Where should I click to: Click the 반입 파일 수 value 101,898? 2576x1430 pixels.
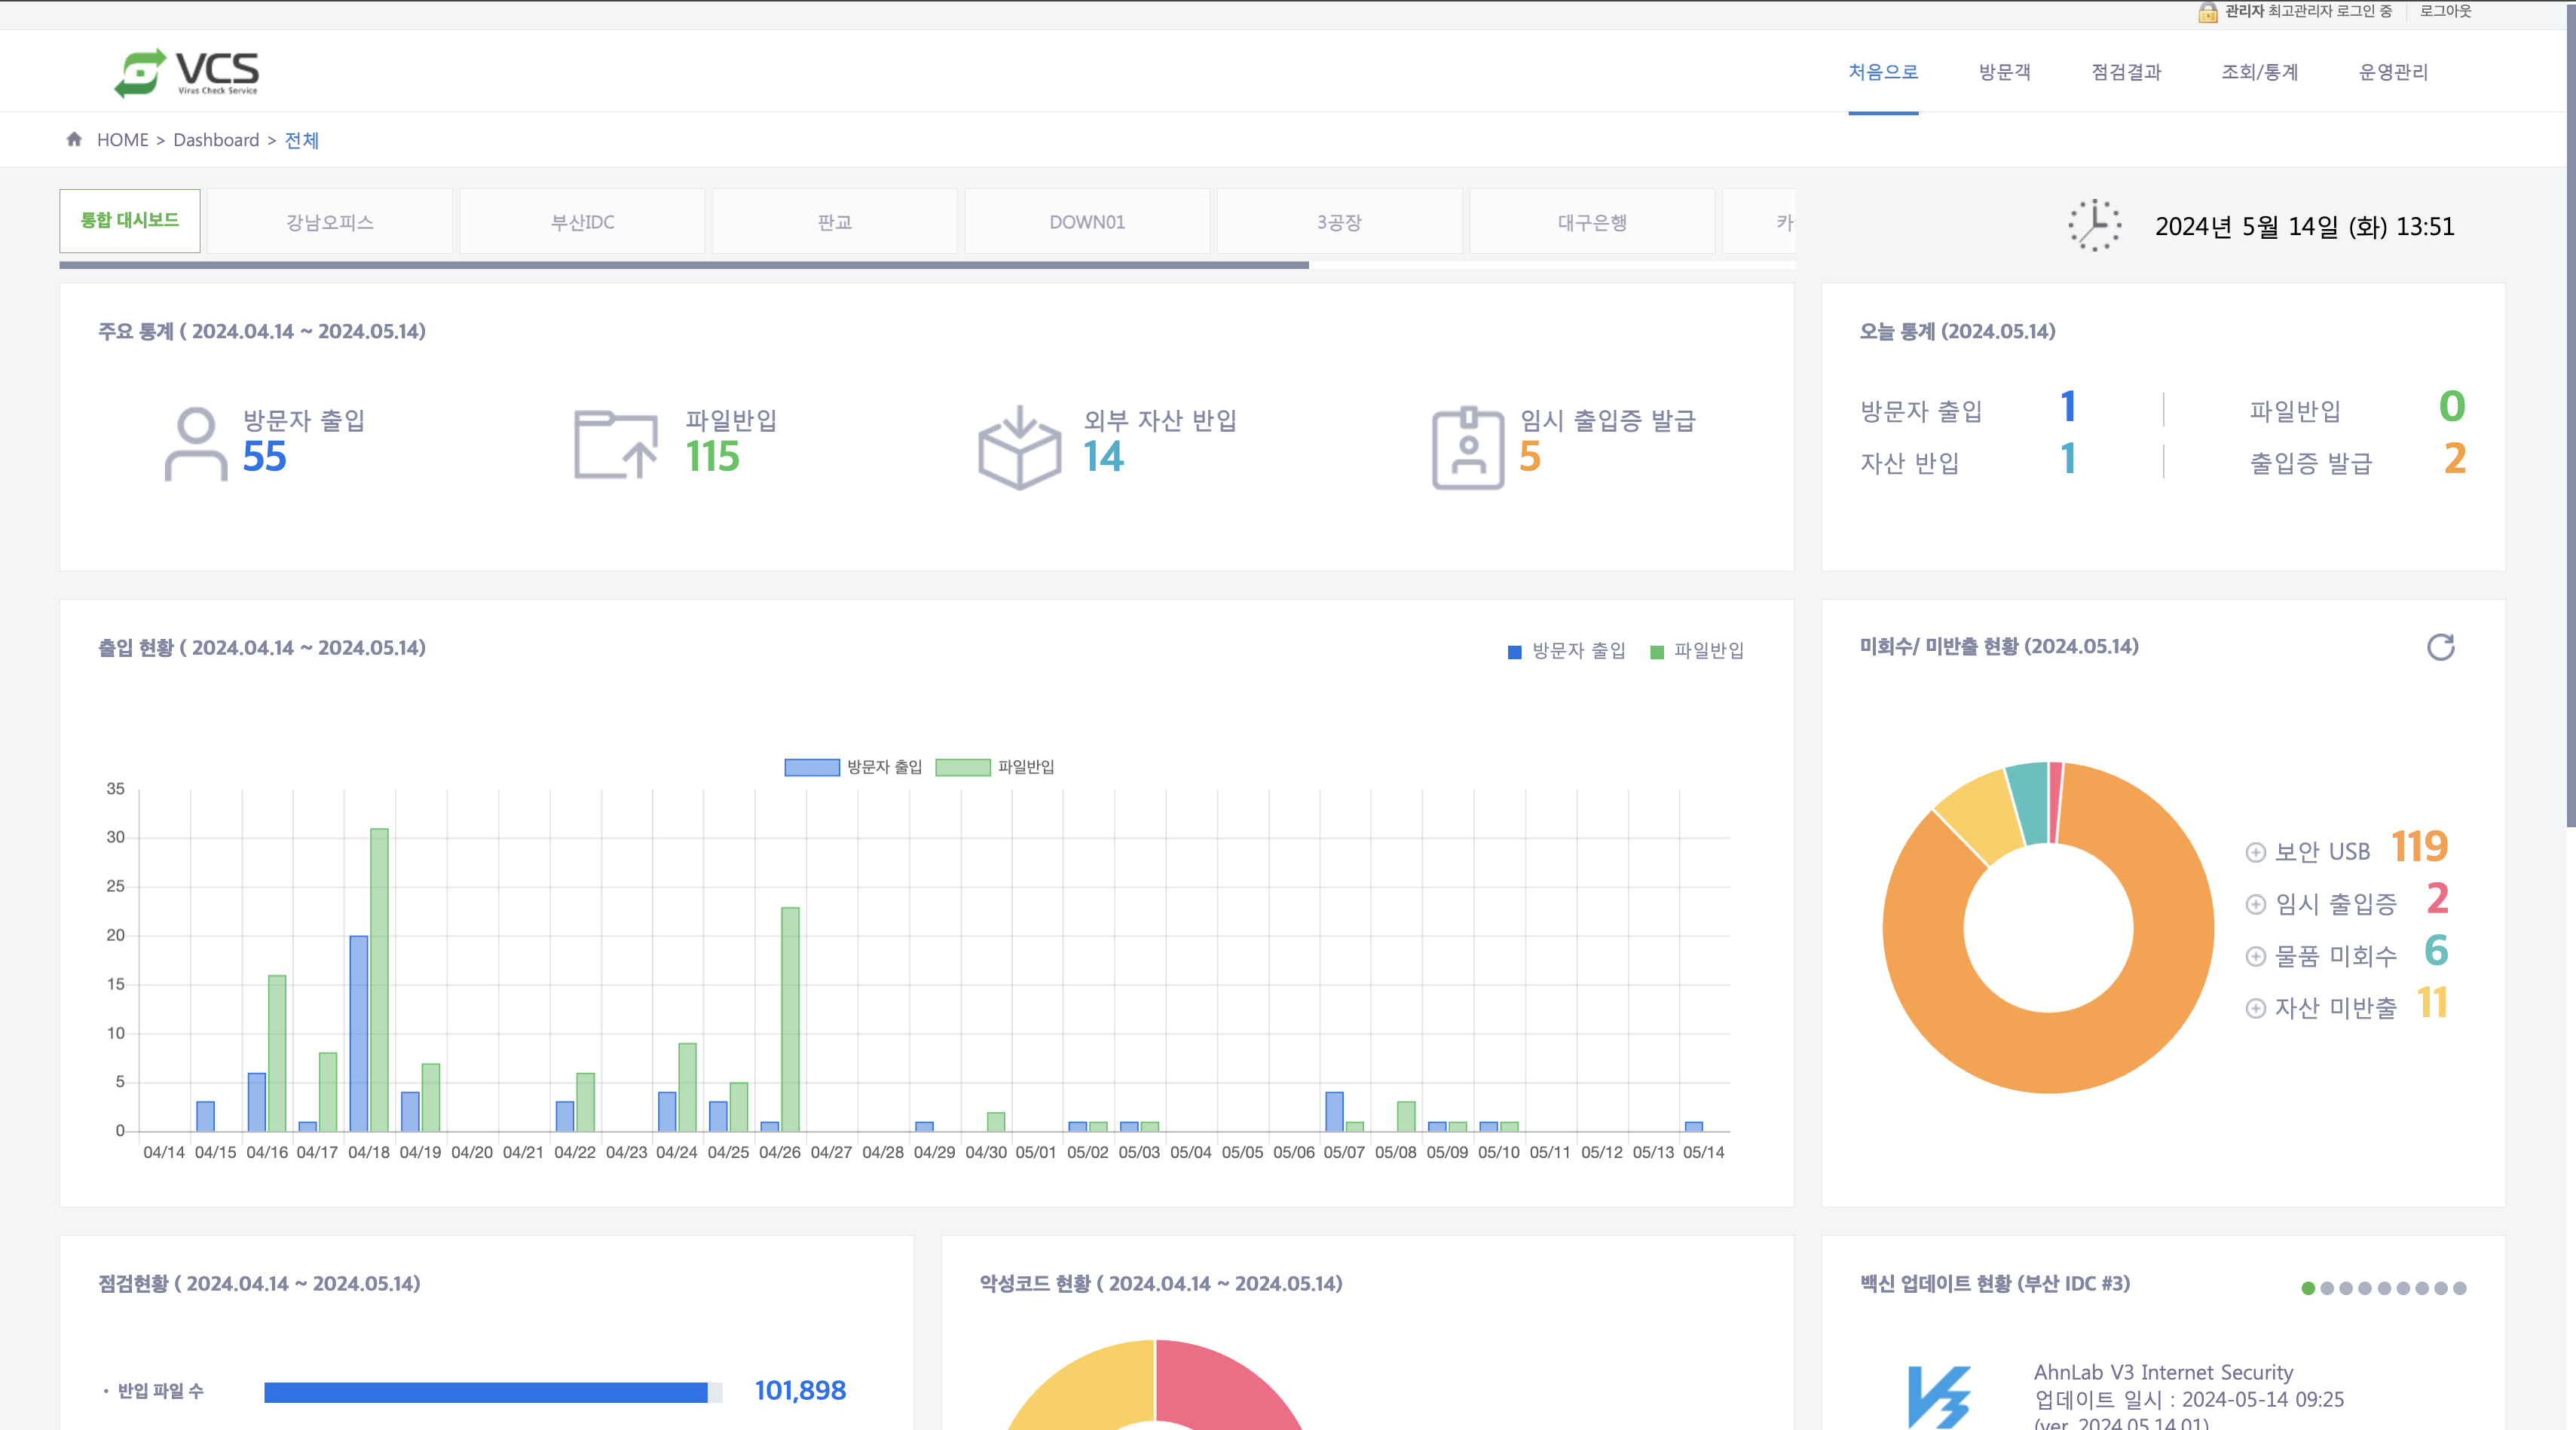800,1391
